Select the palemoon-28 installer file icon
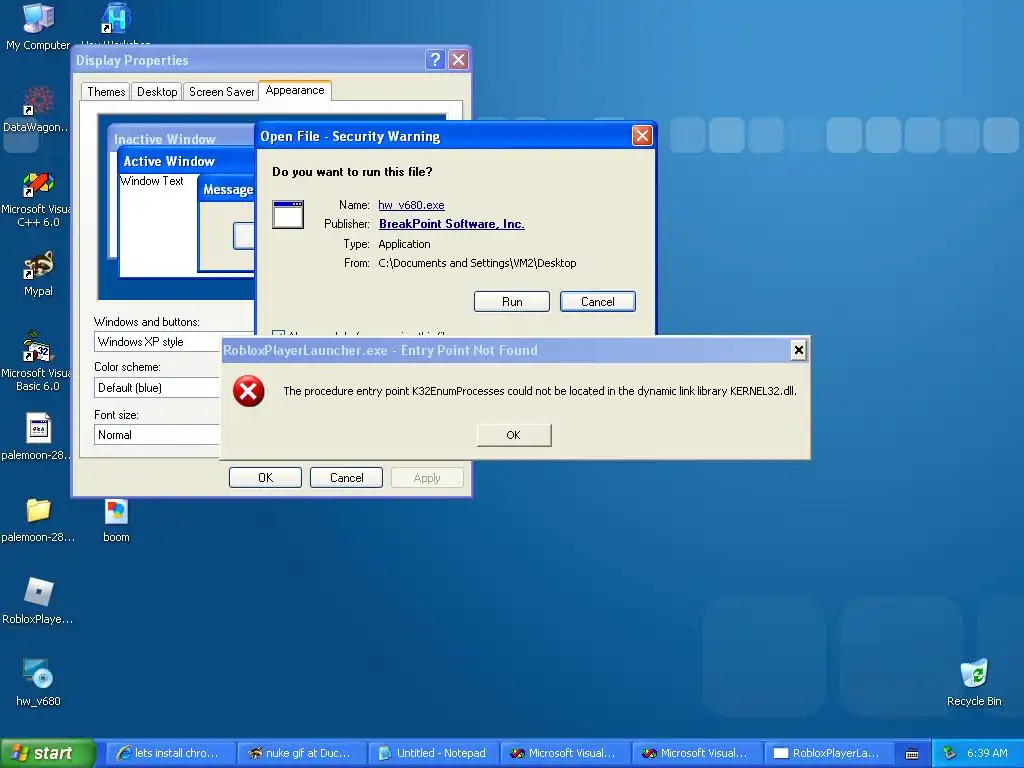The image size is (1024, 768). (x=38, y=436)
